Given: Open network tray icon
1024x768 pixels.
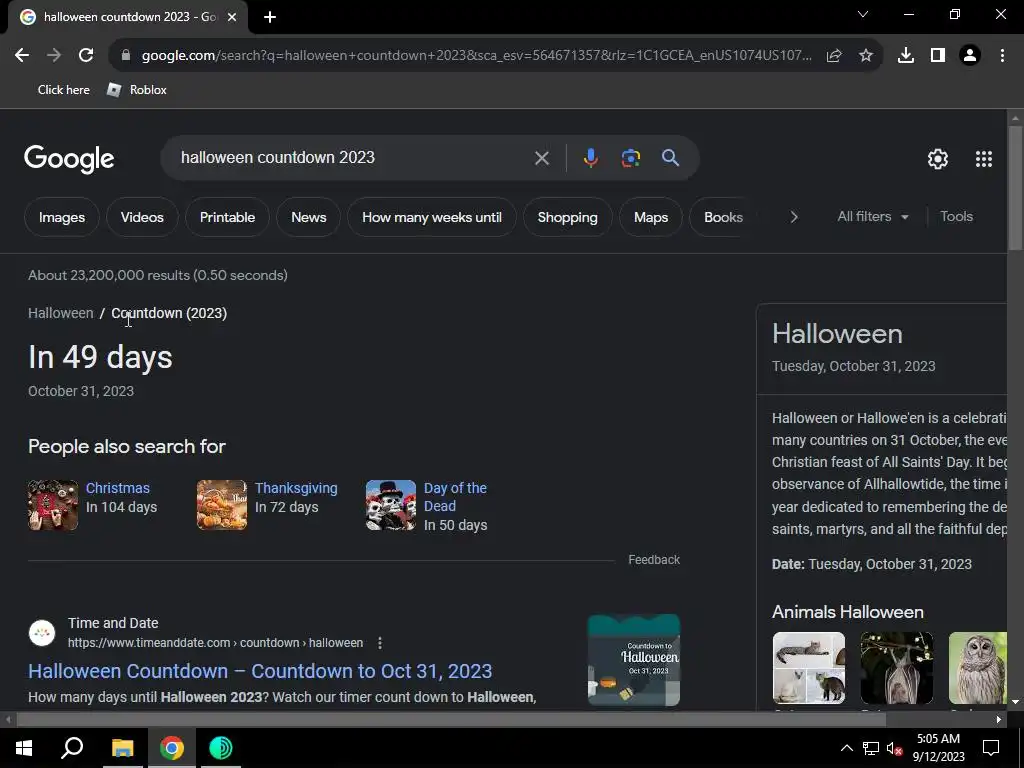Looking at the screenshot, I should (871, 748).
